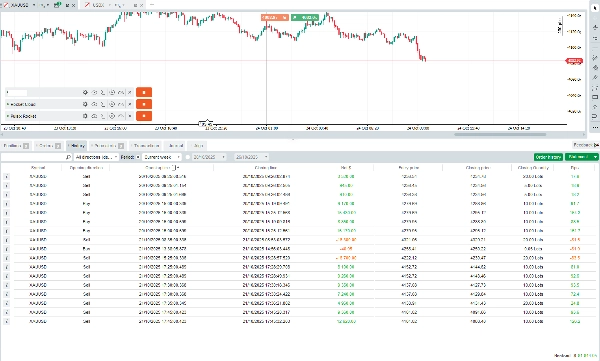The image size is (600, 361).
Task: Open the Feedback button
Action: [586, 145]
